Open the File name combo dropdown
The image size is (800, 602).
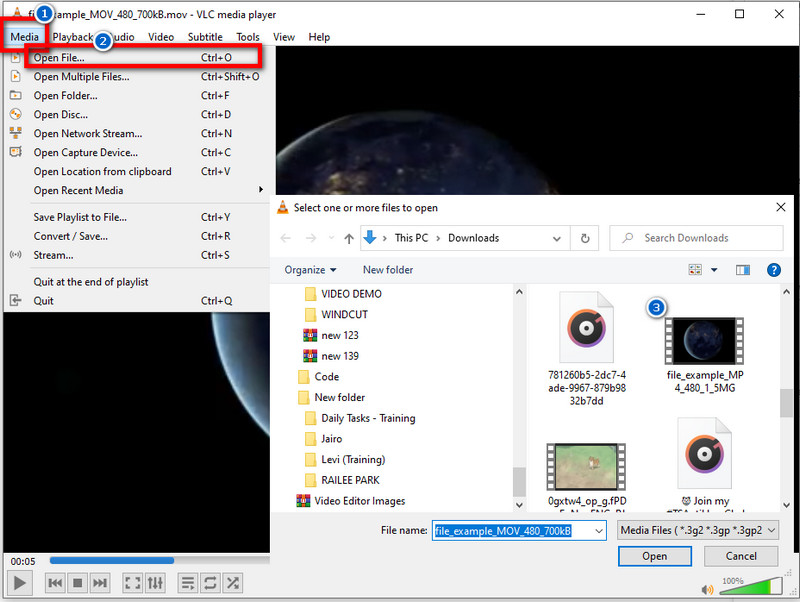click(598, 531)
